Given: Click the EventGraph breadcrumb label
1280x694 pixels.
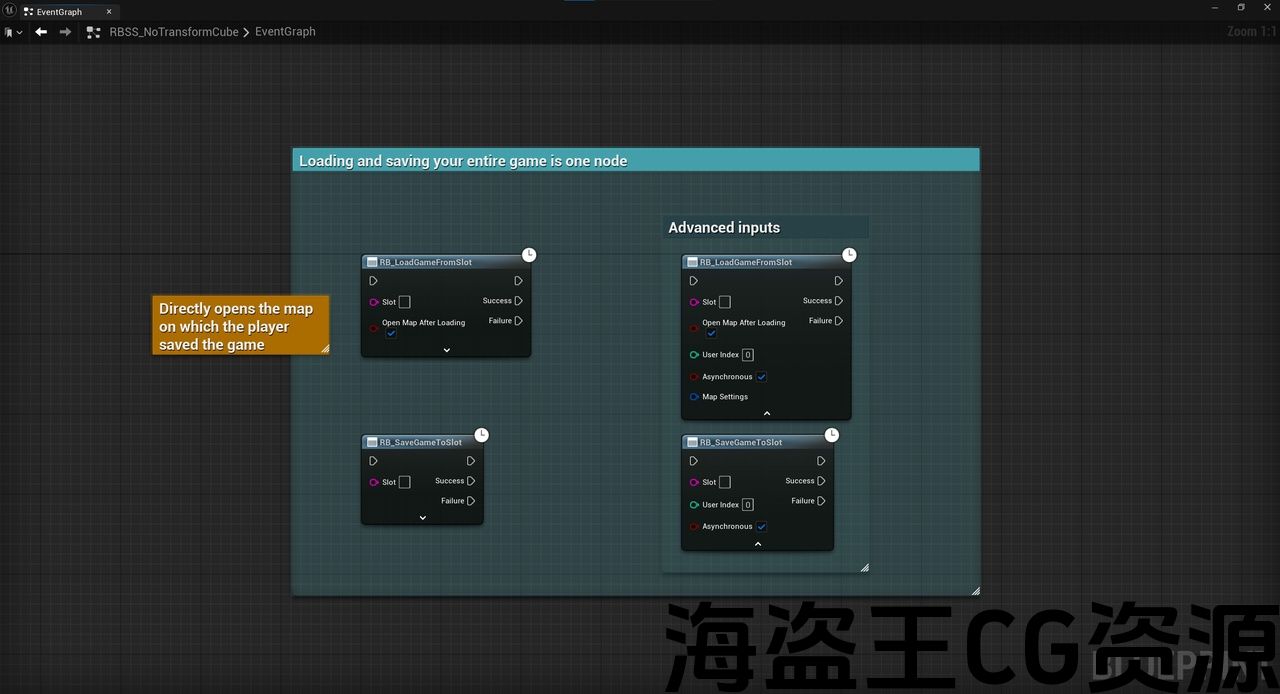Looking at the screenshot, I should [x=285, y=32].
